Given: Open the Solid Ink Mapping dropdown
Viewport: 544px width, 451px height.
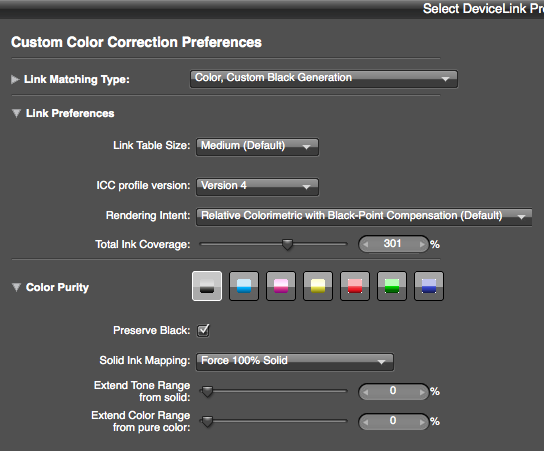Looking at the screenshot, I should coord(295,362).
